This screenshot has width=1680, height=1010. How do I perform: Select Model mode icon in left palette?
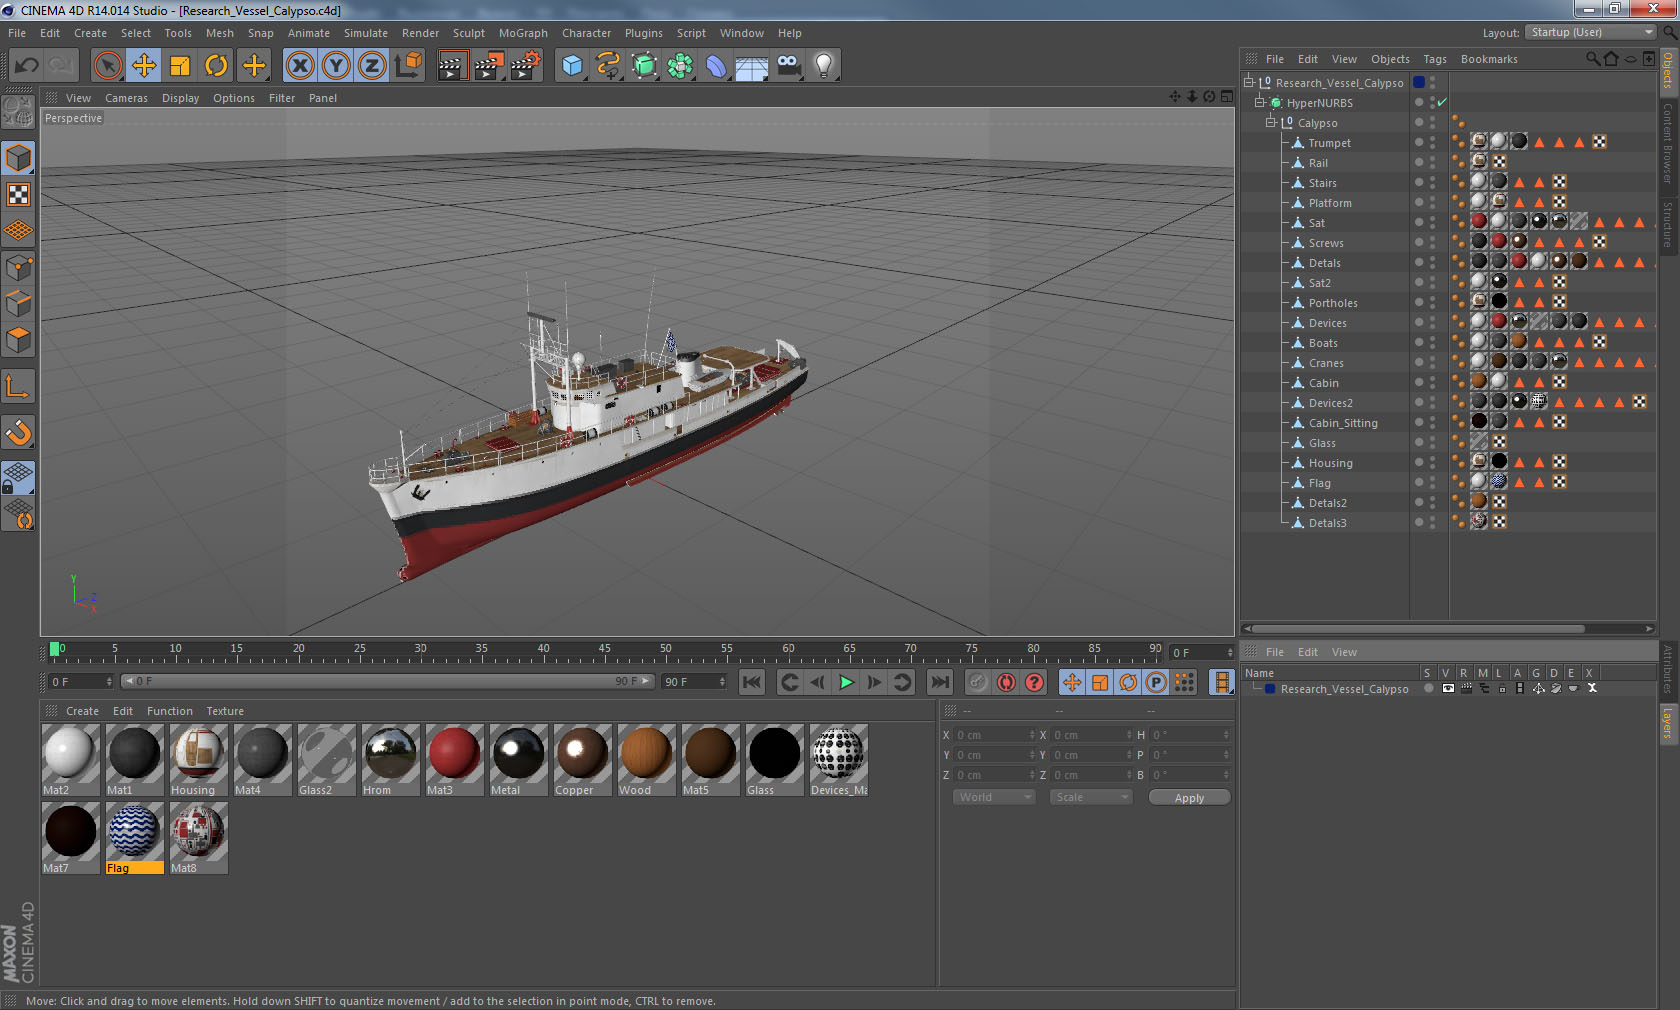(19, 158)
